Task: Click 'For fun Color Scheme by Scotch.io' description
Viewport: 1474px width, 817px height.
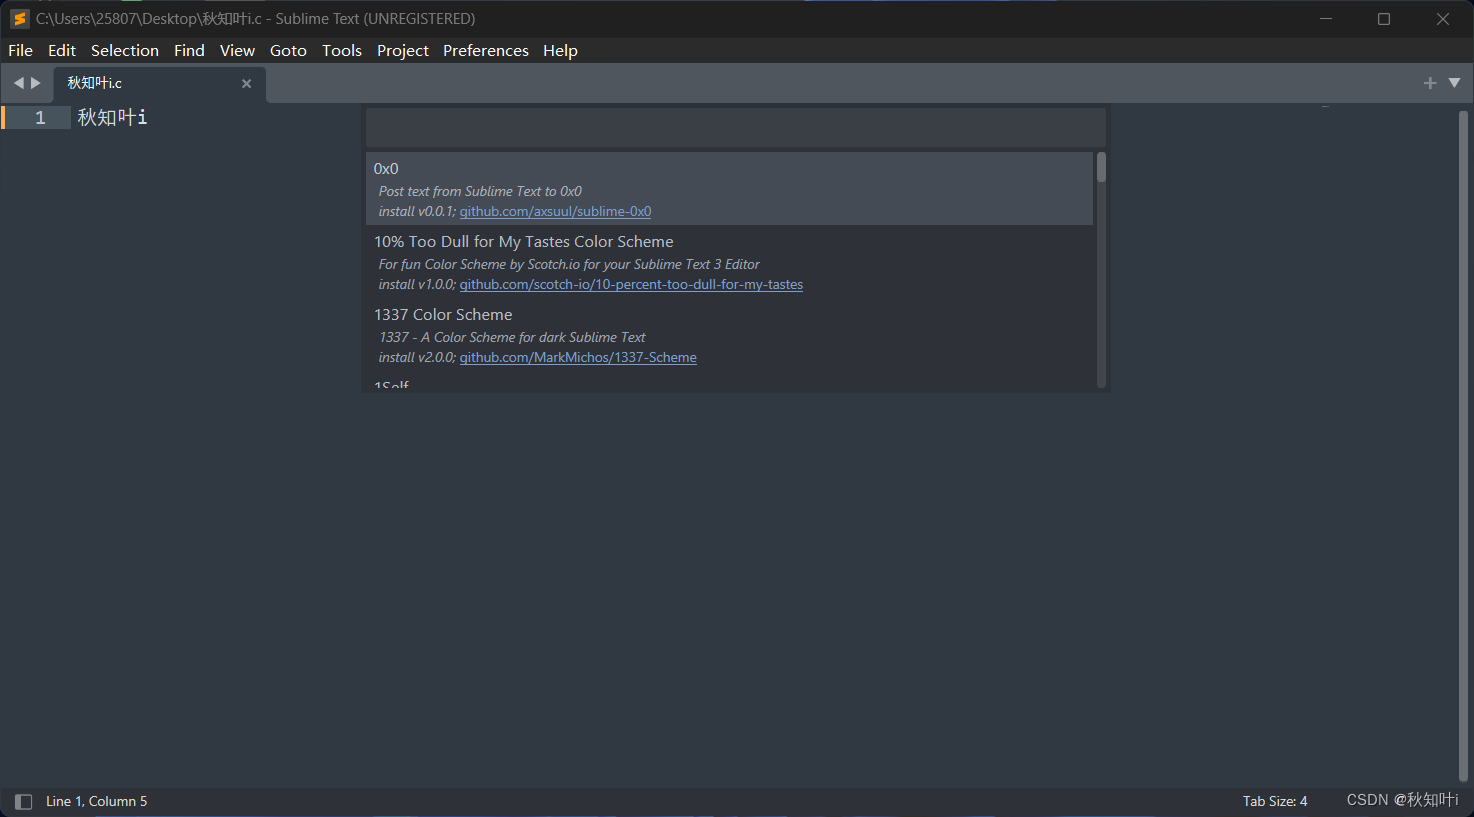Action: tap(569, 265)
